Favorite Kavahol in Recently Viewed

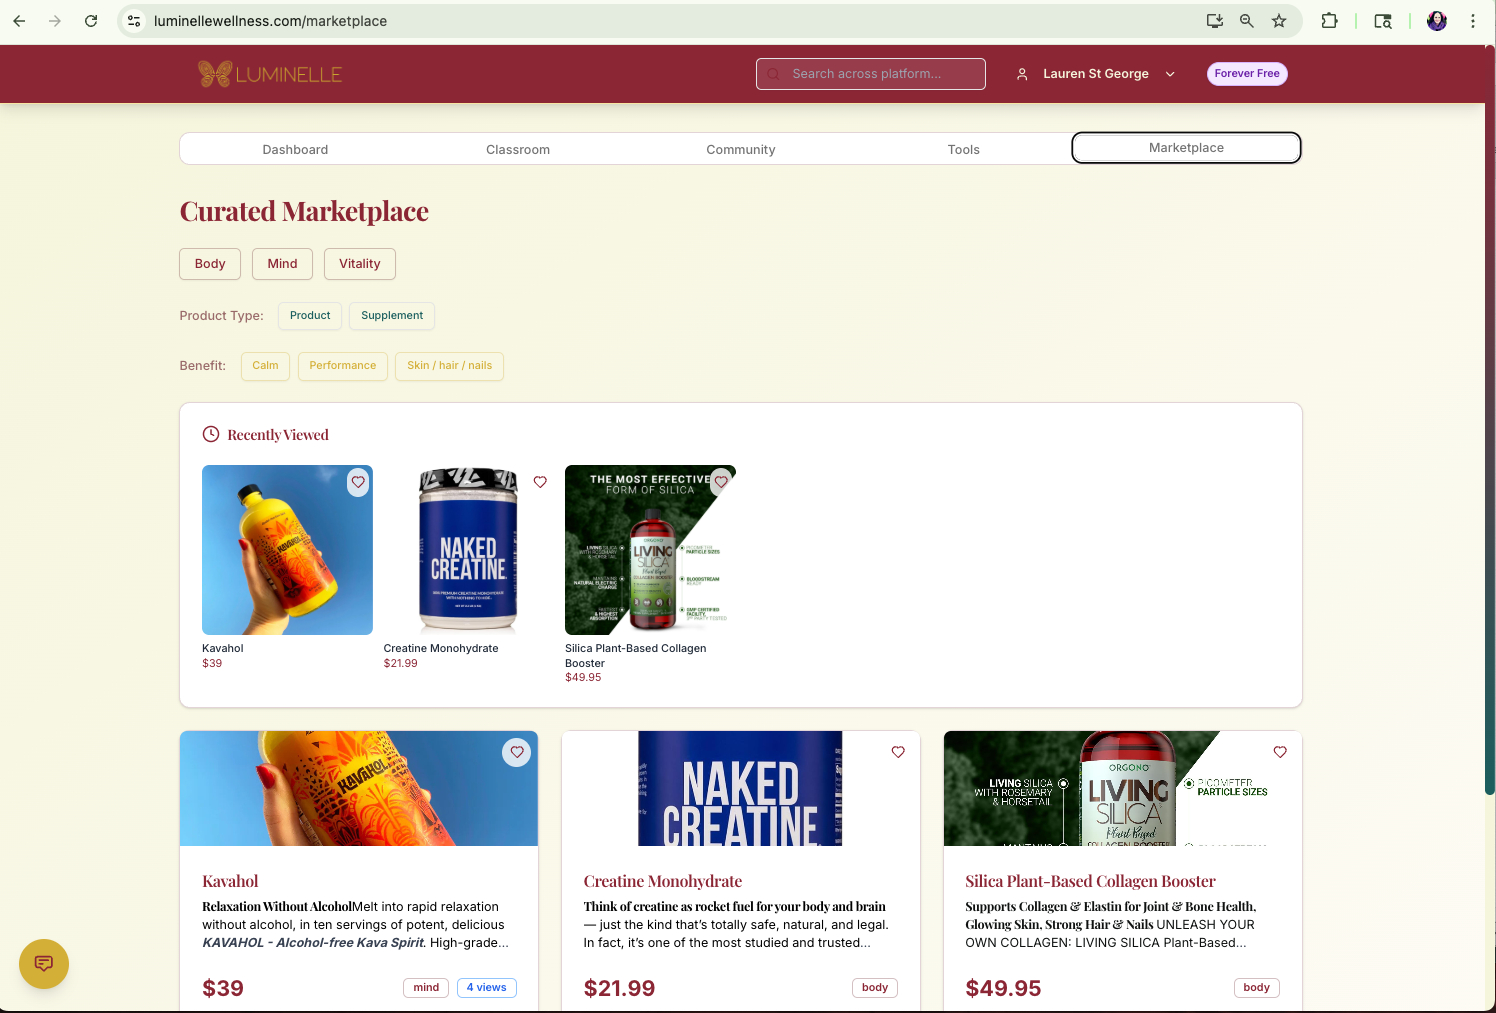click(x=358, y=483)
